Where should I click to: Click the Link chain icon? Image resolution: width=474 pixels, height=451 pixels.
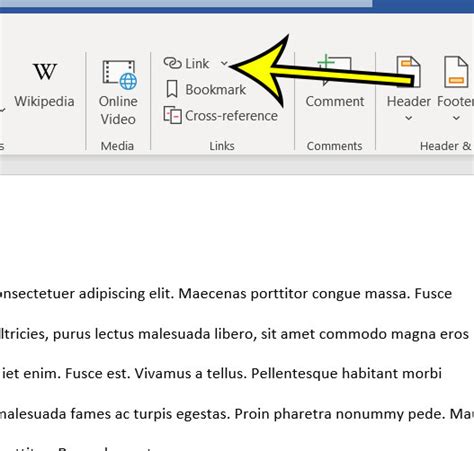tap(172, 63)
